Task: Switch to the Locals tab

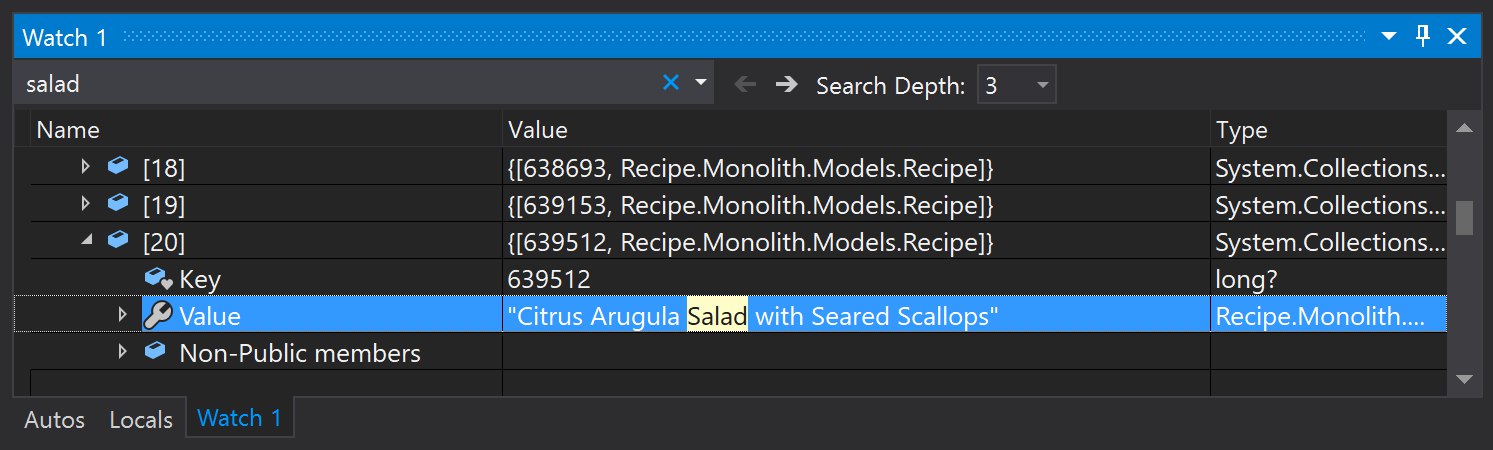Action: coord(141,419)
